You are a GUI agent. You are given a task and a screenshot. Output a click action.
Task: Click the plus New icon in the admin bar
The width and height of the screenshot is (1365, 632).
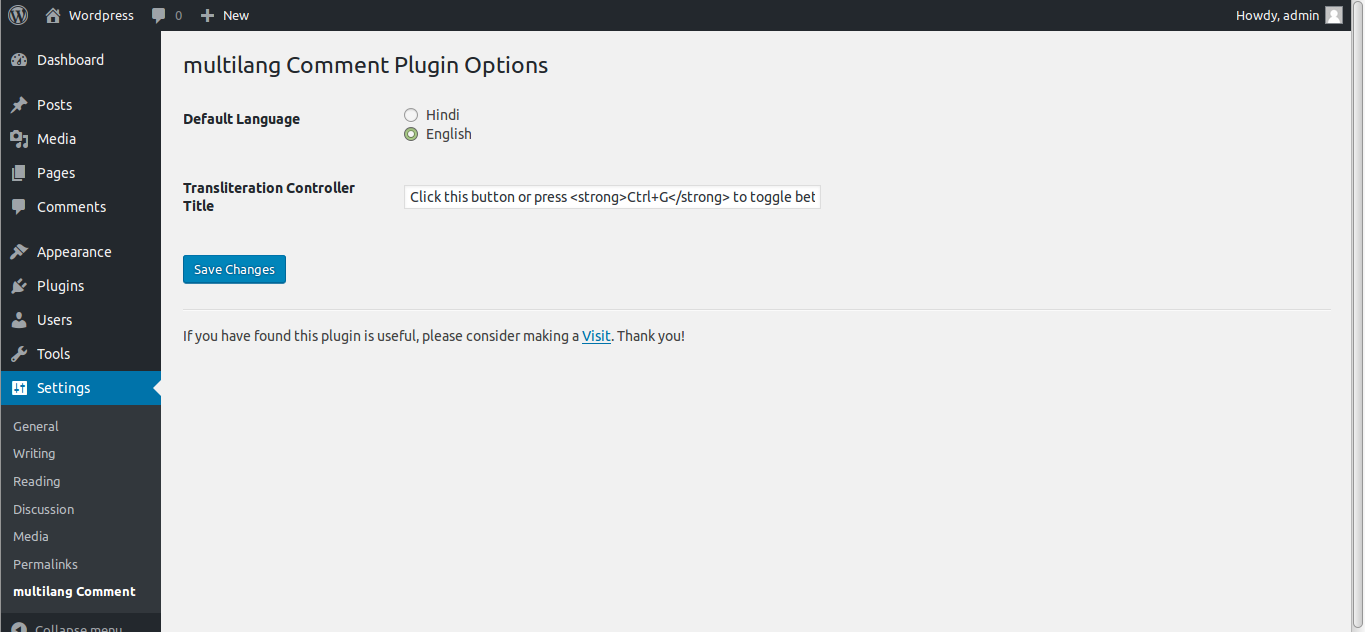[x=208, y=15]
